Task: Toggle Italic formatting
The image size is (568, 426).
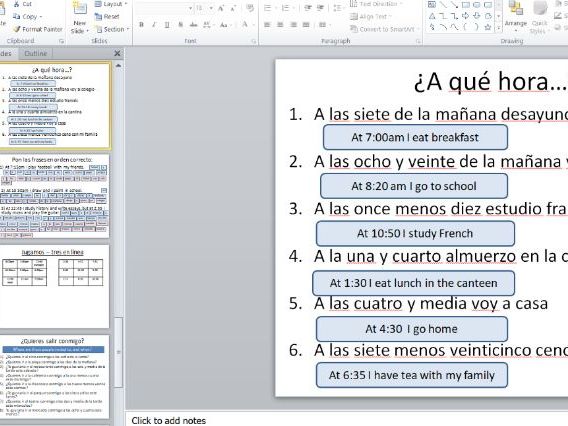Action: pyautogui.click(x=154, y=25)
